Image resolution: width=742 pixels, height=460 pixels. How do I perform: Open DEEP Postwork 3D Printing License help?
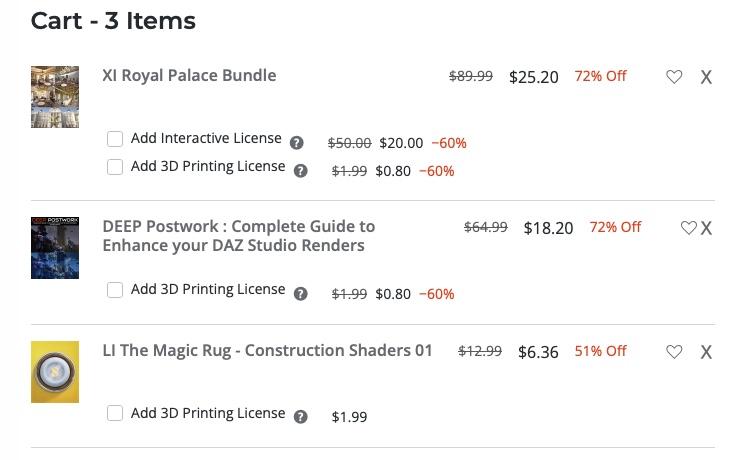(x=300, y=294)
